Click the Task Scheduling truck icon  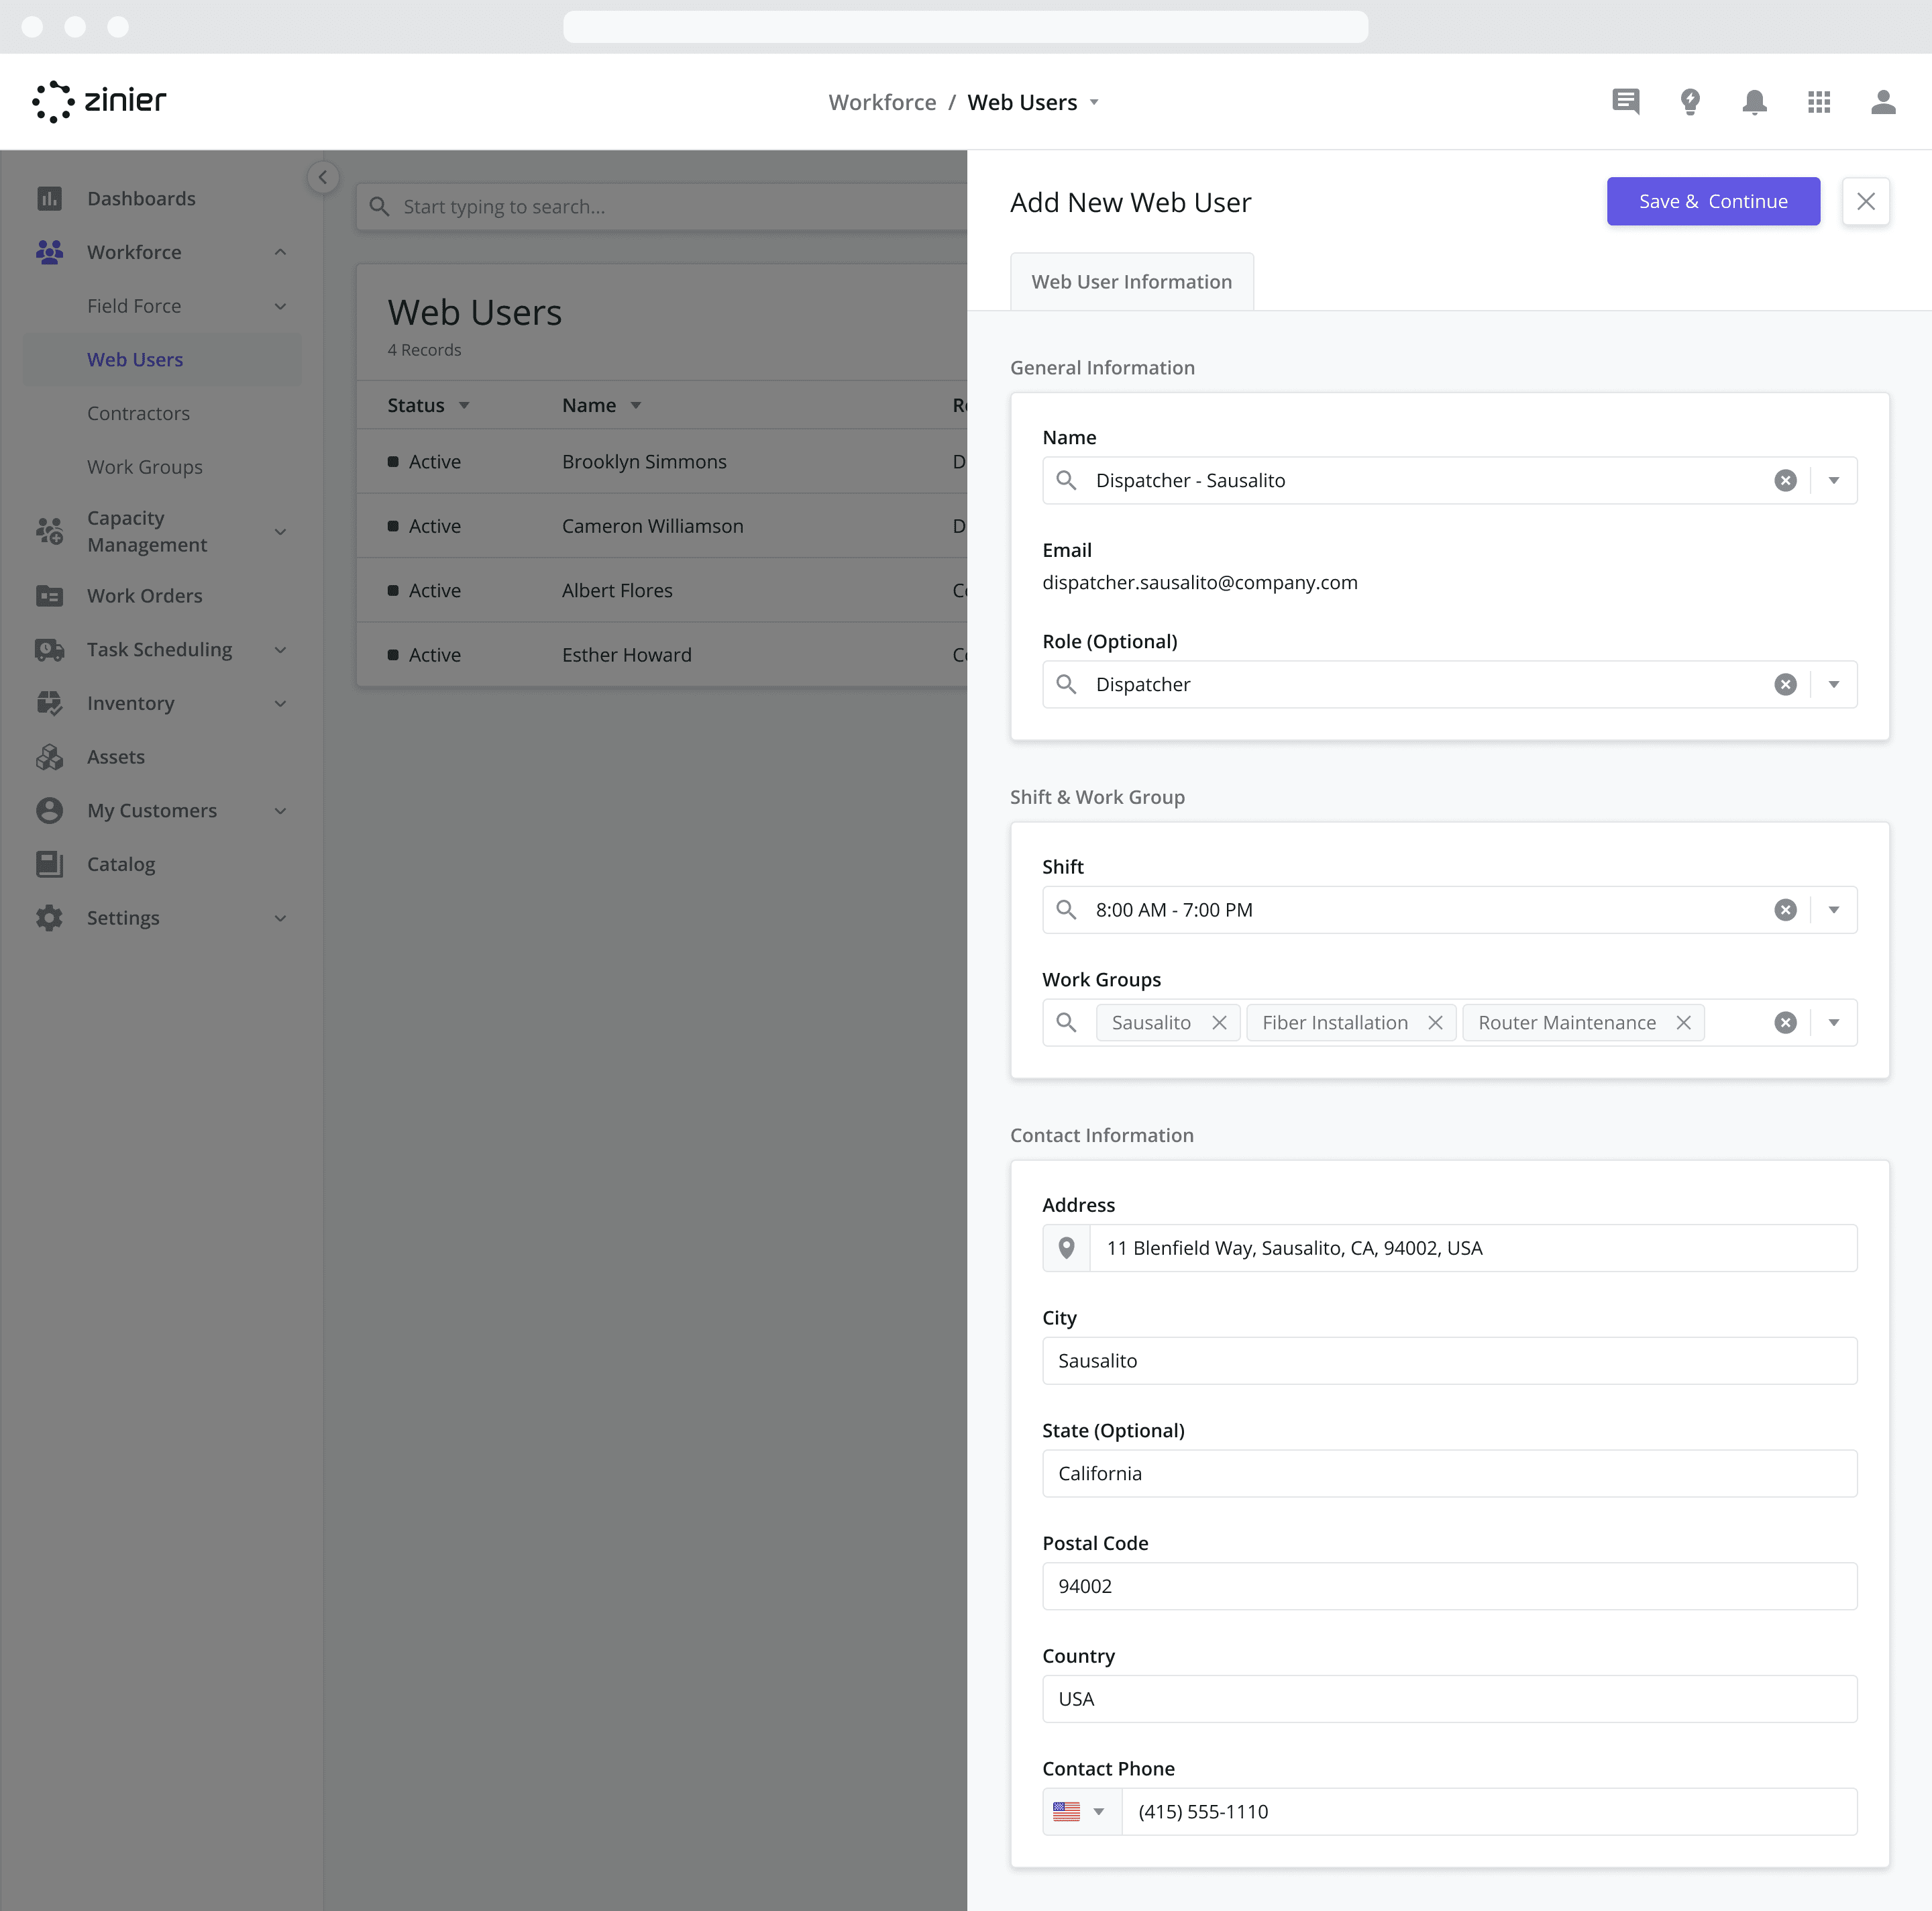[49, 649]
